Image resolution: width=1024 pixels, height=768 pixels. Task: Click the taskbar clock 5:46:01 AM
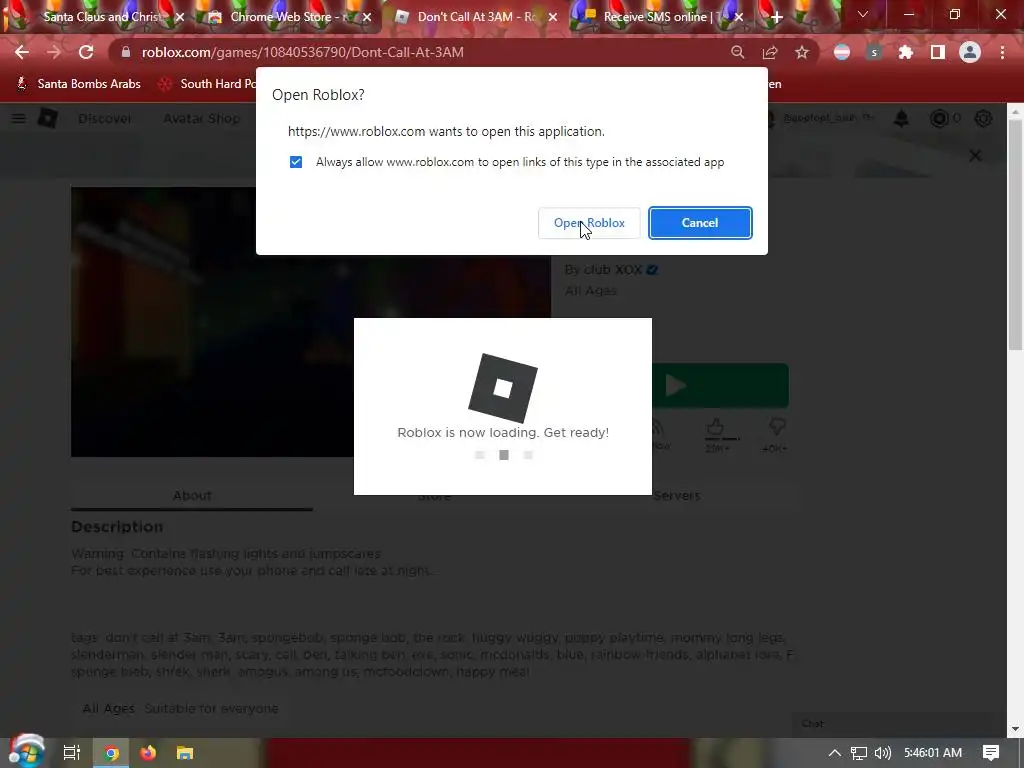933,753
